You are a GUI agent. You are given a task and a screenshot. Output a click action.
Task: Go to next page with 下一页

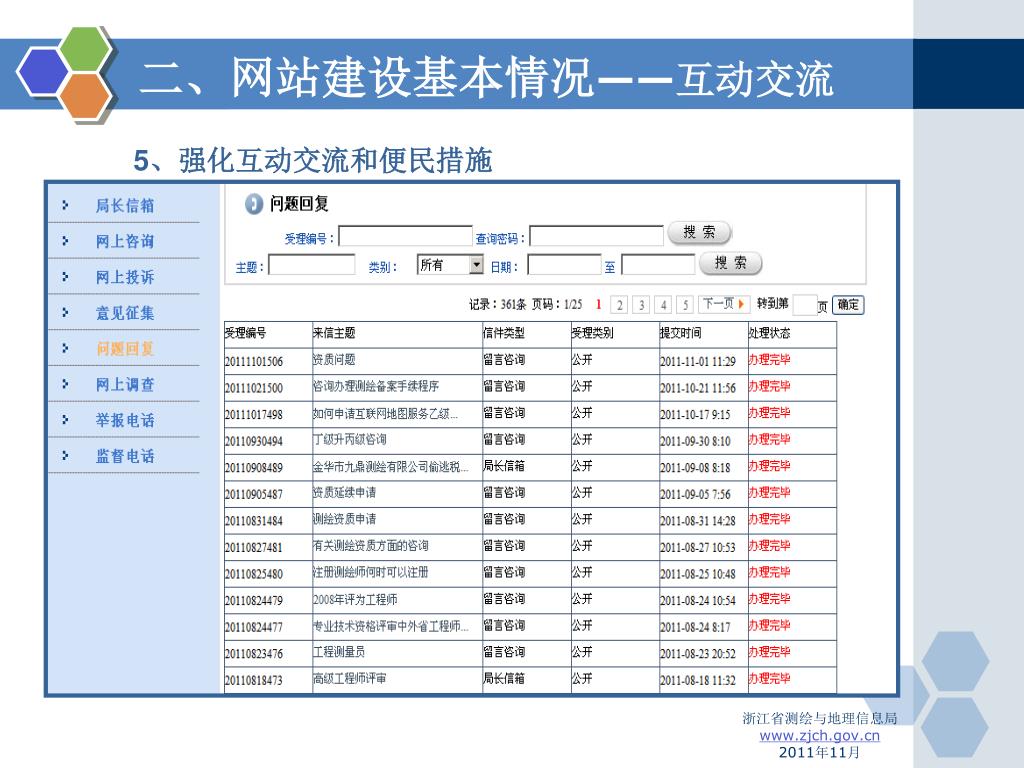tap(724, 304)
